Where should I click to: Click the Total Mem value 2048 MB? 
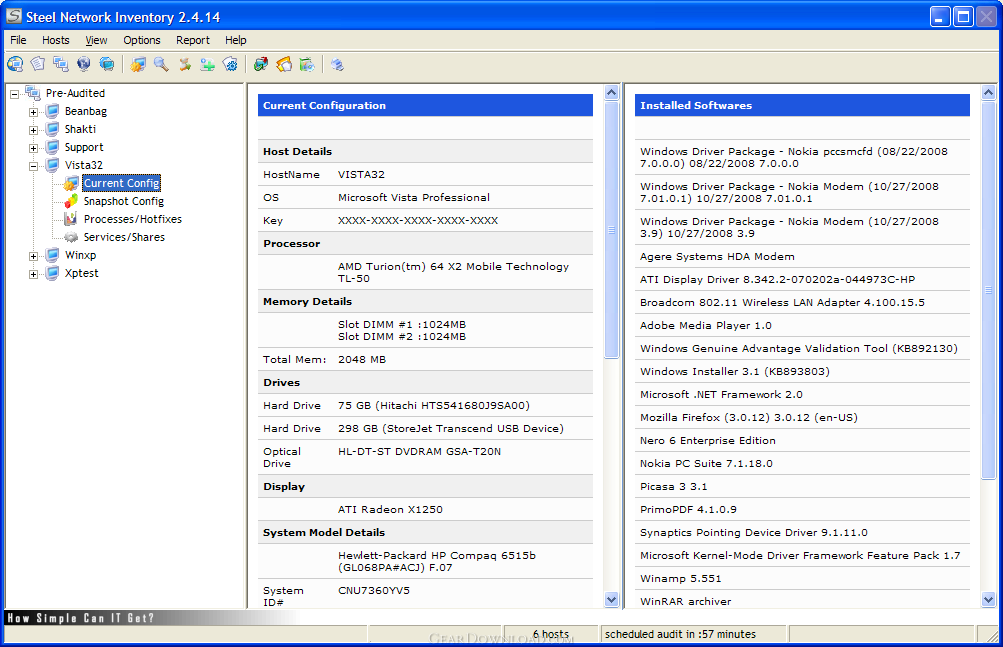click(362, 359)
